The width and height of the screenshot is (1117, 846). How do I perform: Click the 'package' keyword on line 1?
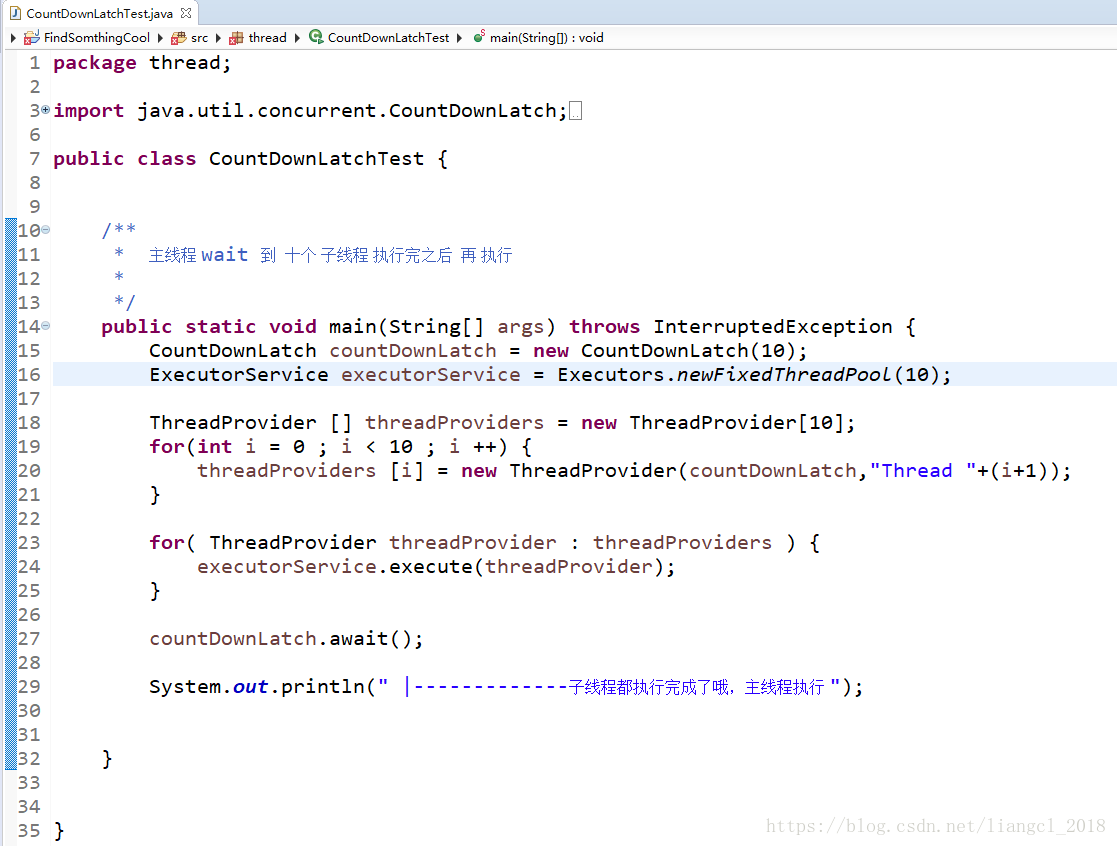[95, 63]
